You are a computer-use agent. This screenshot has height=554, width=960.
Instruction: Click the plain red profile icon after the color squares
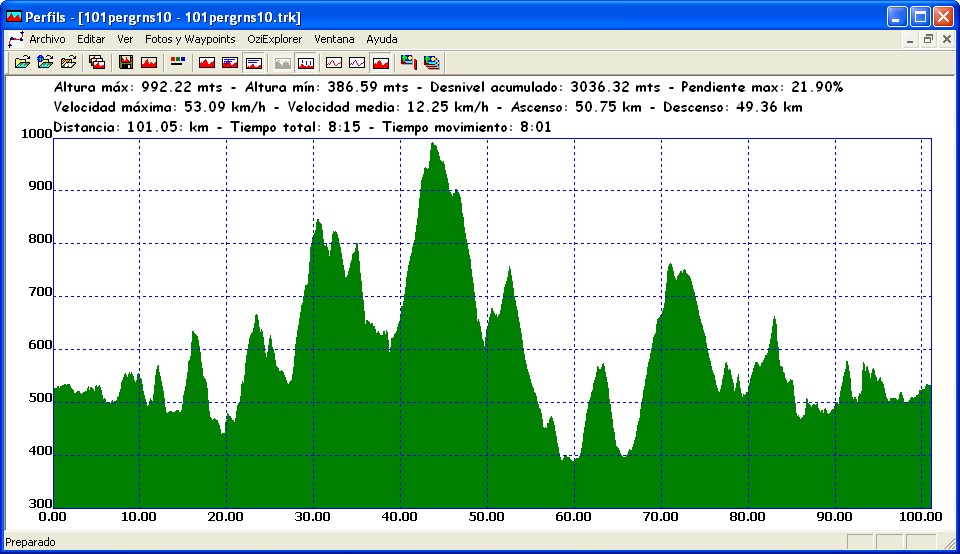click(x=207, y=62)
